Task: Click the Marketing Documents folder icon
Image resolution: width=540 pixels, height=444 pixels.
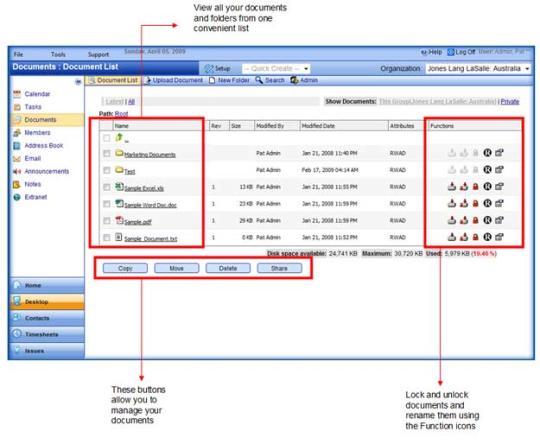Action: click(x=119, y=153)
